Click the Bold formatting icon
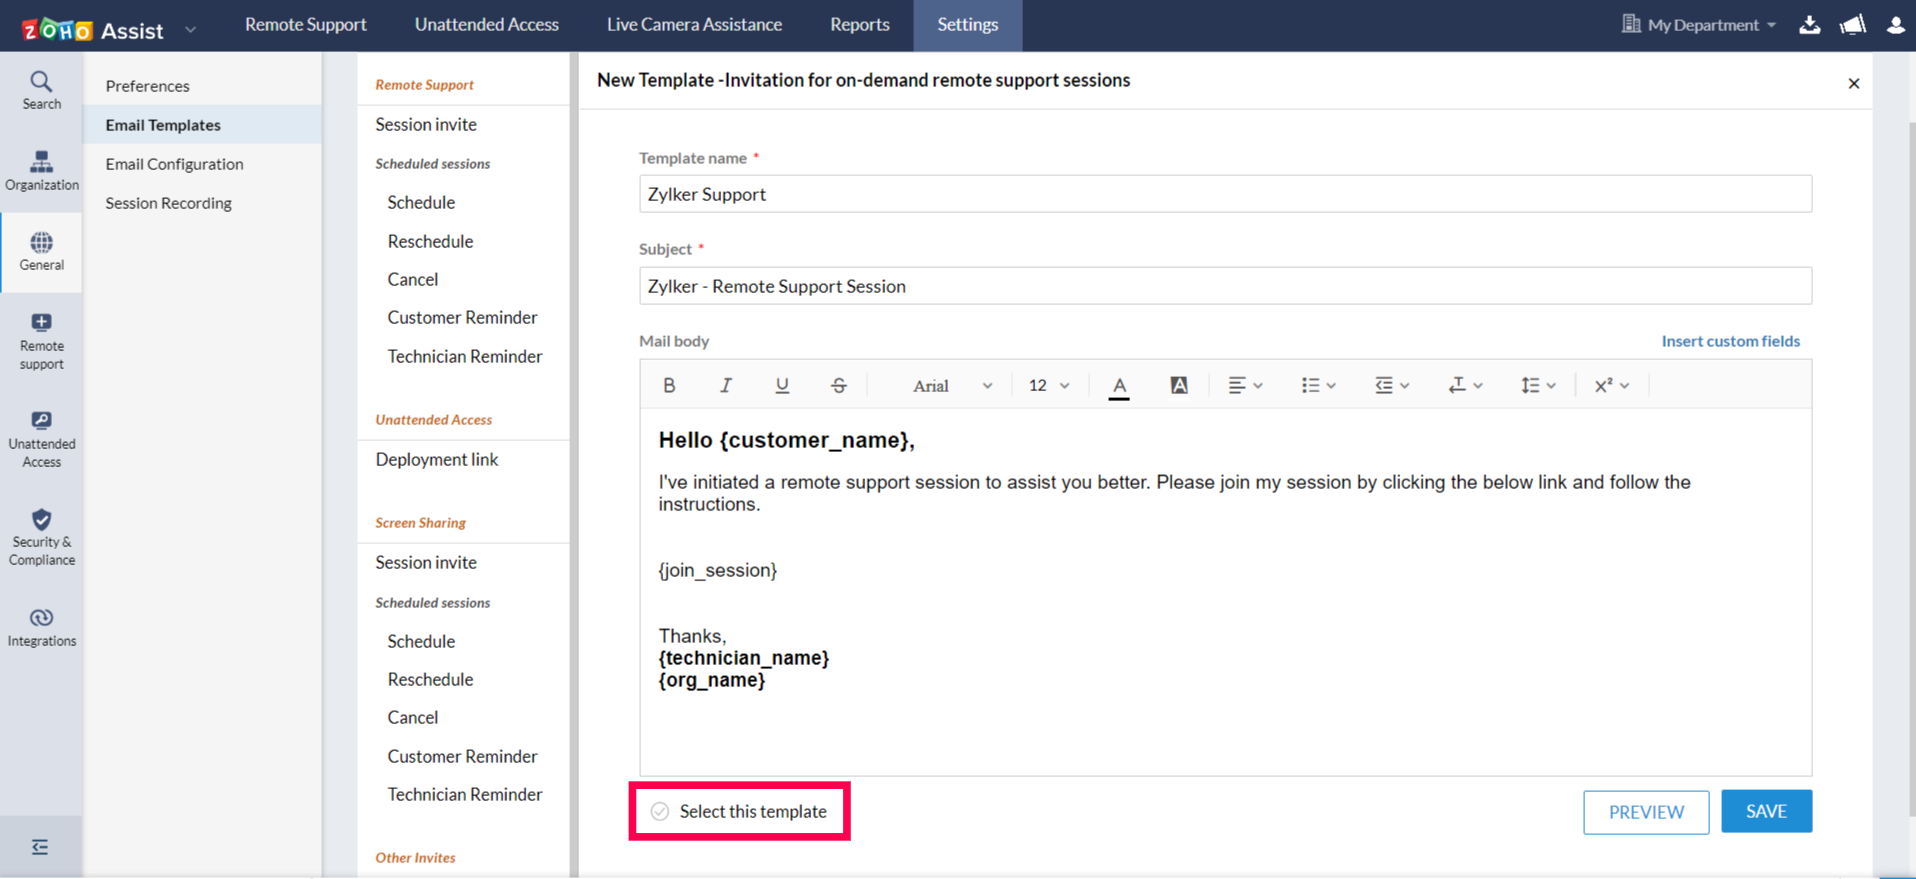 pos(669,386)
